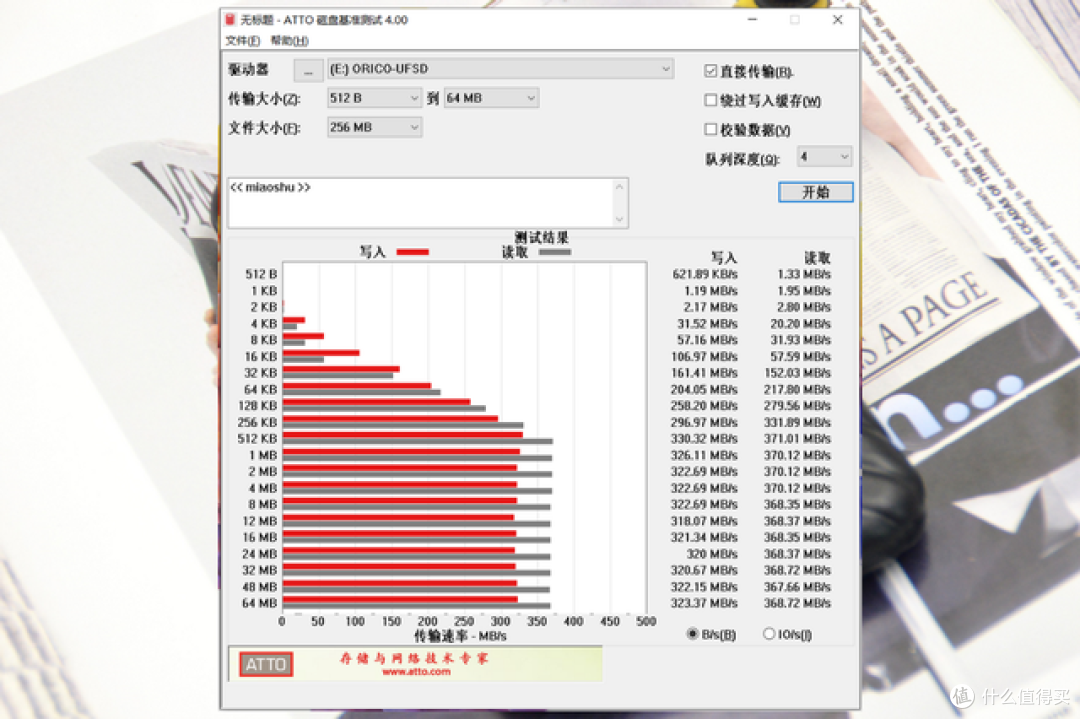Image resolution: width=1080 pixels, height=719 pixels.
Task: Open the 帮助(H) menu
Action: [x=289, y=41]
